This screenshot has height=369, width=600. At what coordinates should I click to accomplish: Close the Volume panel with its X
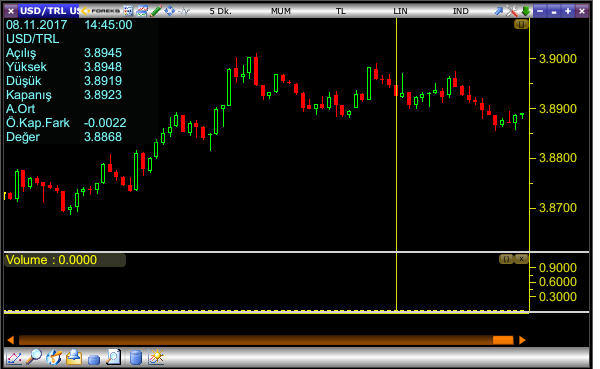[521, 259]
